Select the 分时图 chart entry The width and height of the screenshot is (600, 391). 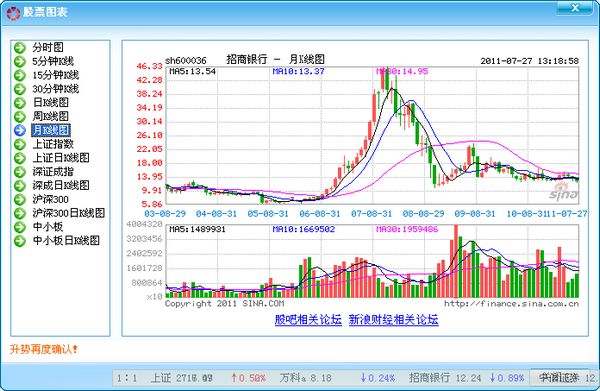[x=48, y=47]
